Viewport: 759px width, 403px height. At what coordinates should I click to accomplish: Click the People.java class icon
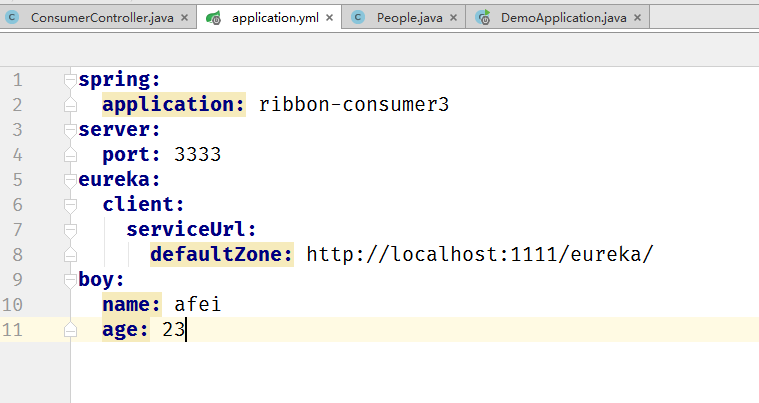coord(358,18)
